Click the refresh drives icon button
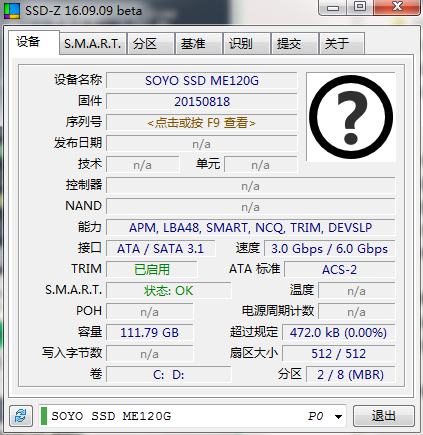 21,416
